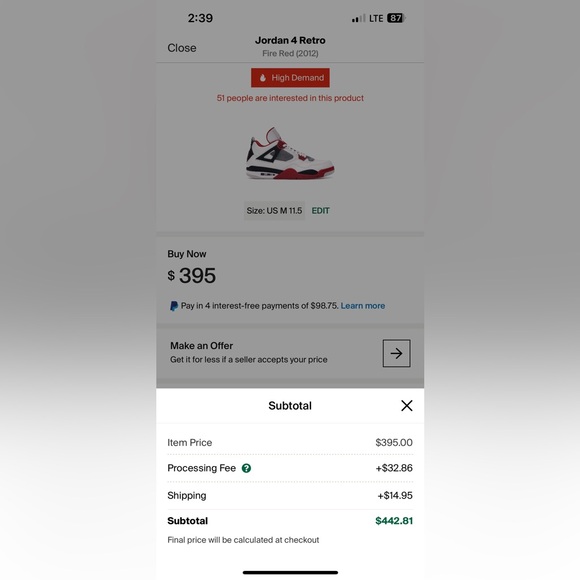Tap the 51 people interested text
The height and width of the screenshot is (580, 580).
[x=290, y=98]
